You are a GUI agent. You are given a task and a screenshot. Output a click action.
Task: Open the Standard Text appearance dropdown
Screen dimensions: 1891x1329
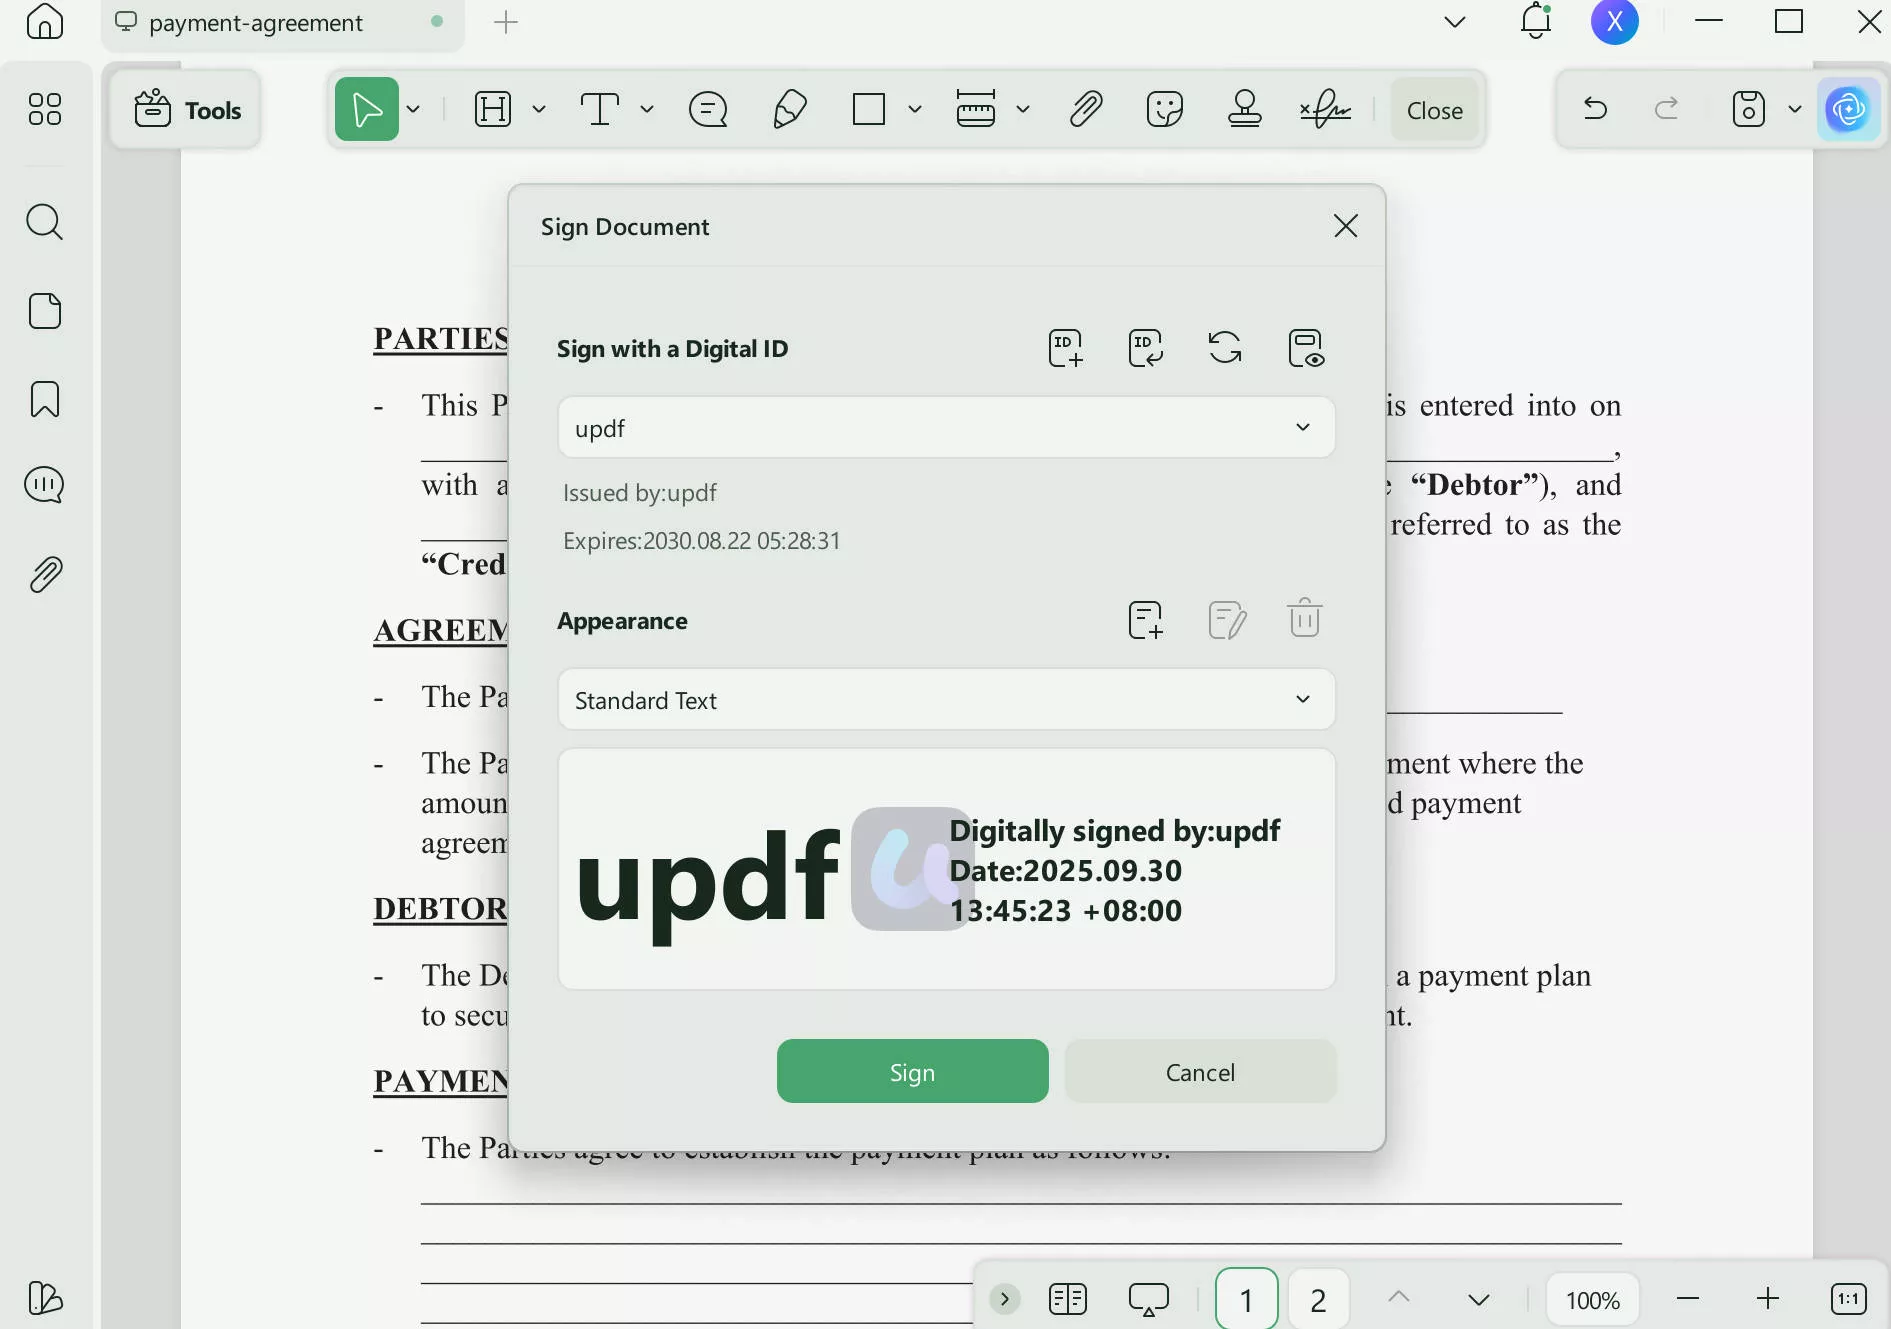click(1303, 700)
